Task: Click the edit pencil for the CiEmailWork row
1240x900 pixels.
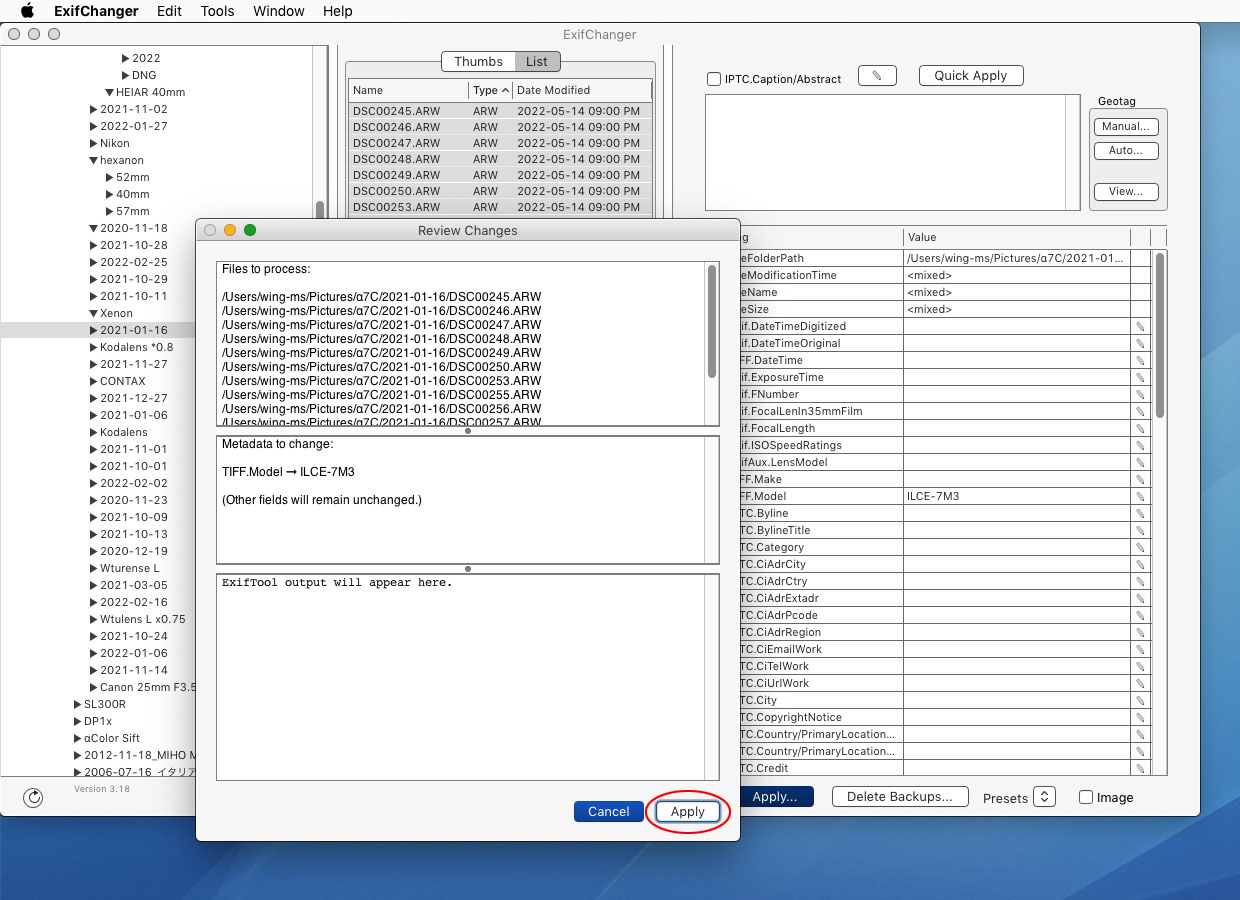Action: (1139, 649)
